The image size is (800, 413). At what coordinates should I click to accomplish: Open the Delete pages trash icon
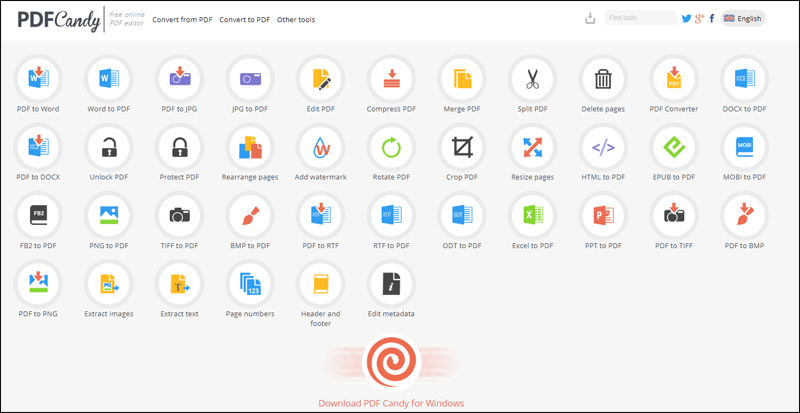point(603,79)
